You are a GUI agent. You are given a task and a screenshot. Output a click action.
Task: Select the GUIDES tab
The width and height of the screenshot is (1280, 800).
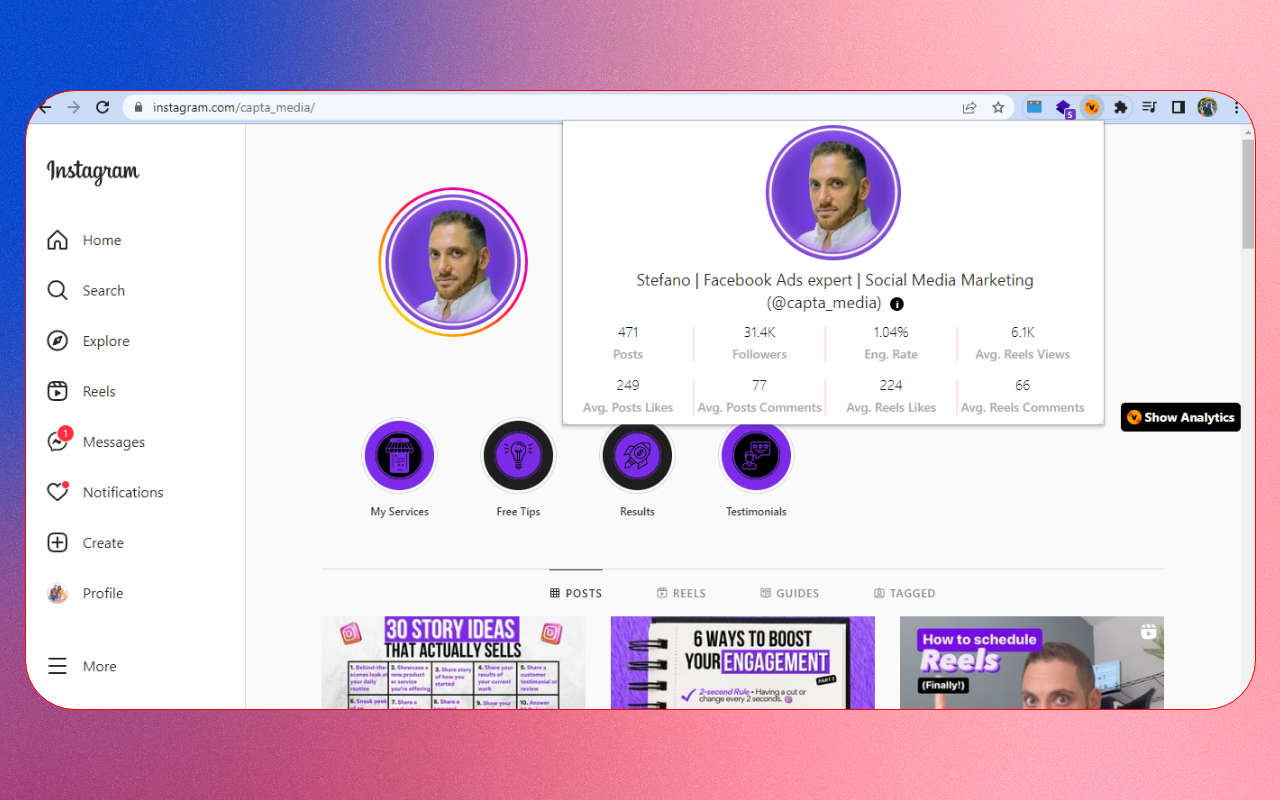[x=789, y=593]
